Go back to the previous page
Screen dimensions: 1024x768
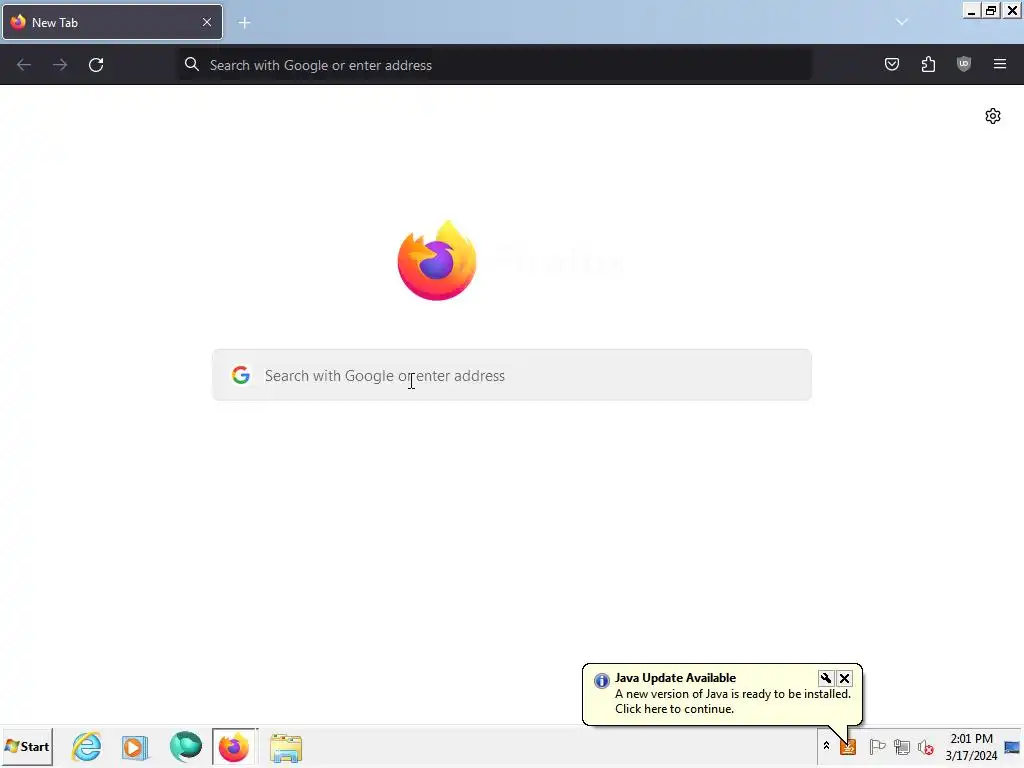click(x=24, y=65)
